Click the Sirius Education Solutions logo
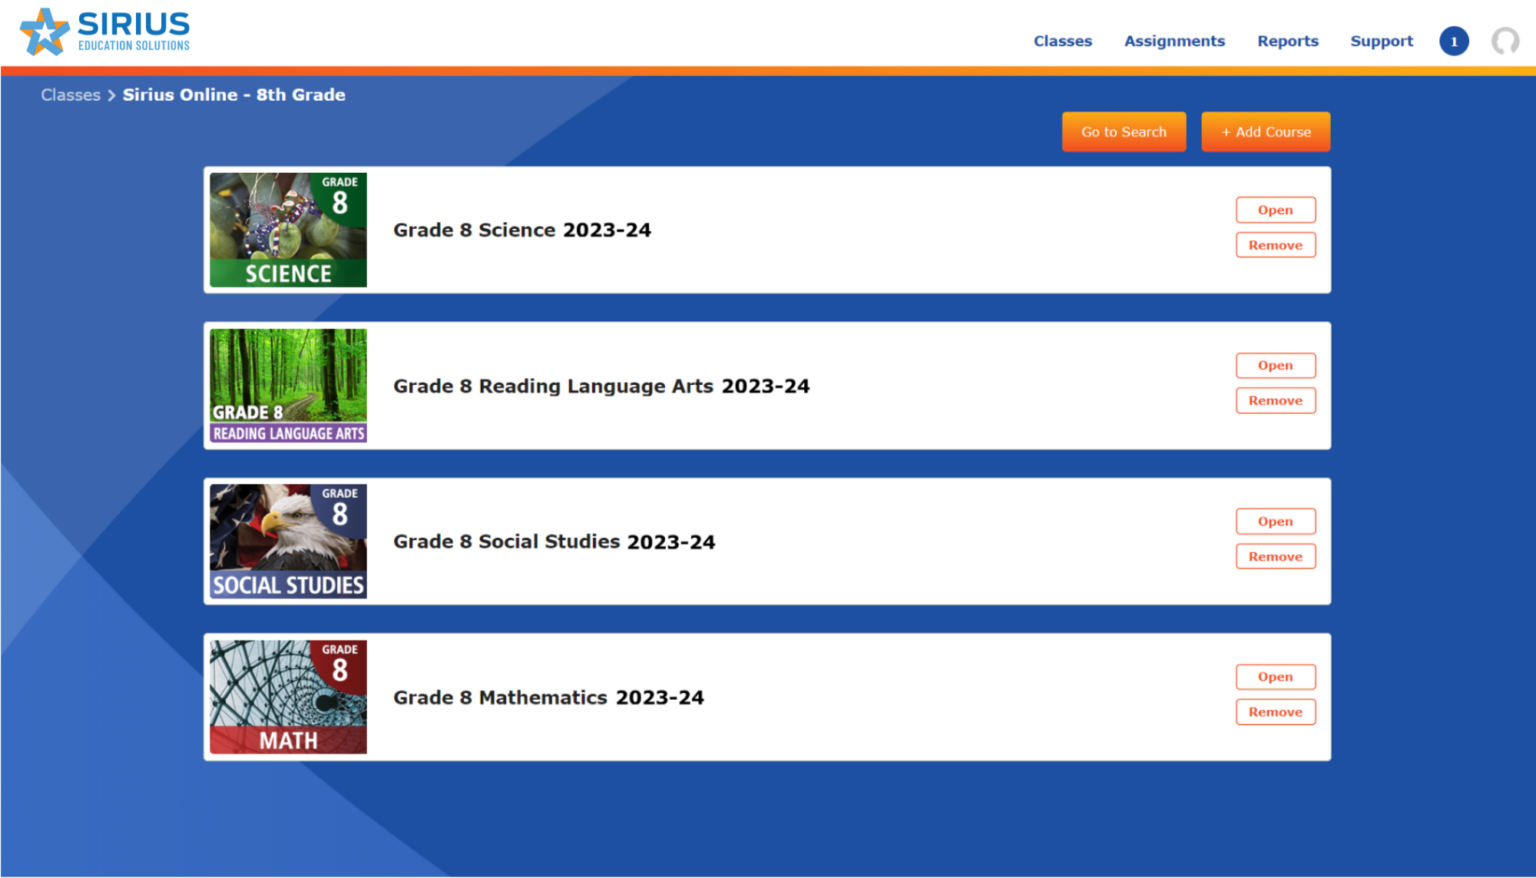 click(104, 31)
